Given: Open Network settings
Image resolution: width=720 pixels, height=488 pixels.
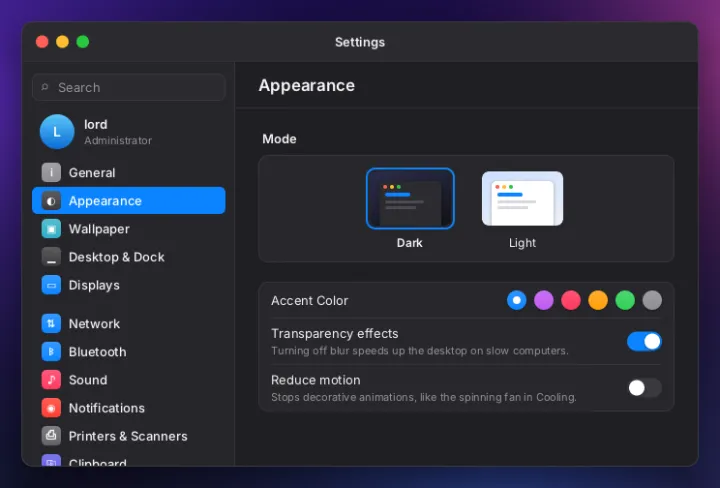Looking at the screenshot, I should 129,324.
